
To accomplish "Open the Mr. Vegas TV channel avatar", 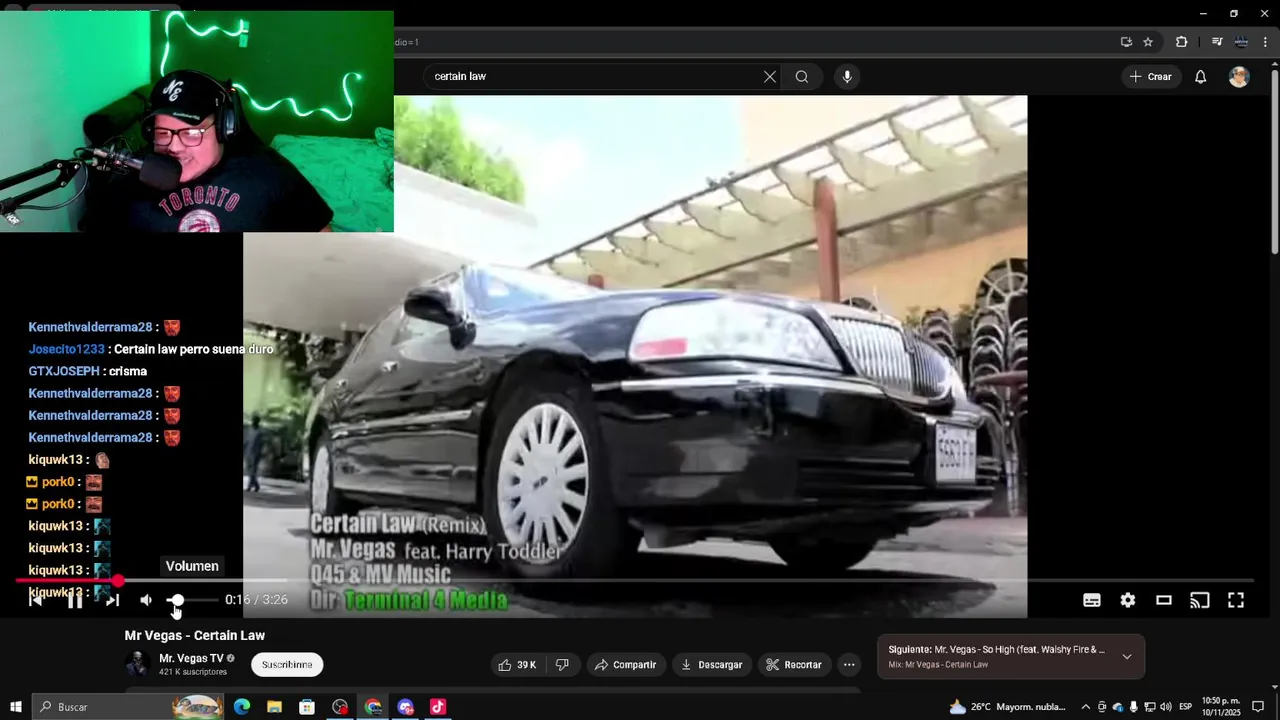I will tap(137, 664).
